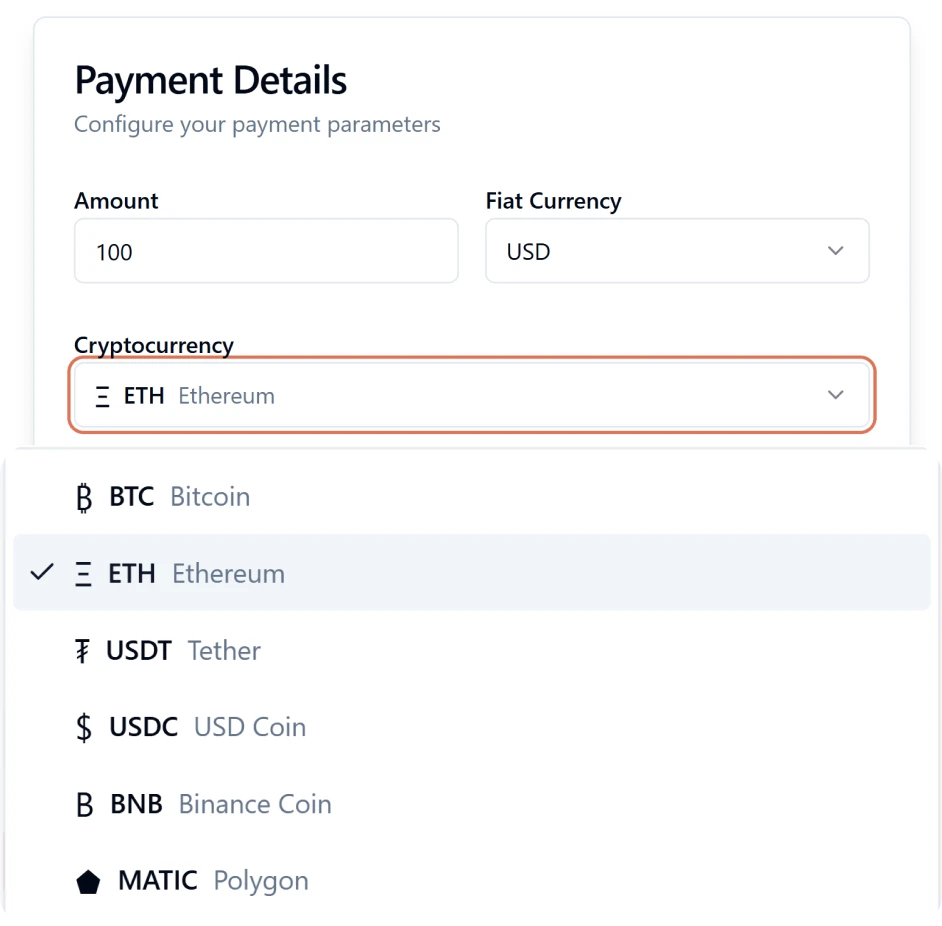Click the Polygon pentagon icon
The image size is (942, 926).
[x=88, y=881]
